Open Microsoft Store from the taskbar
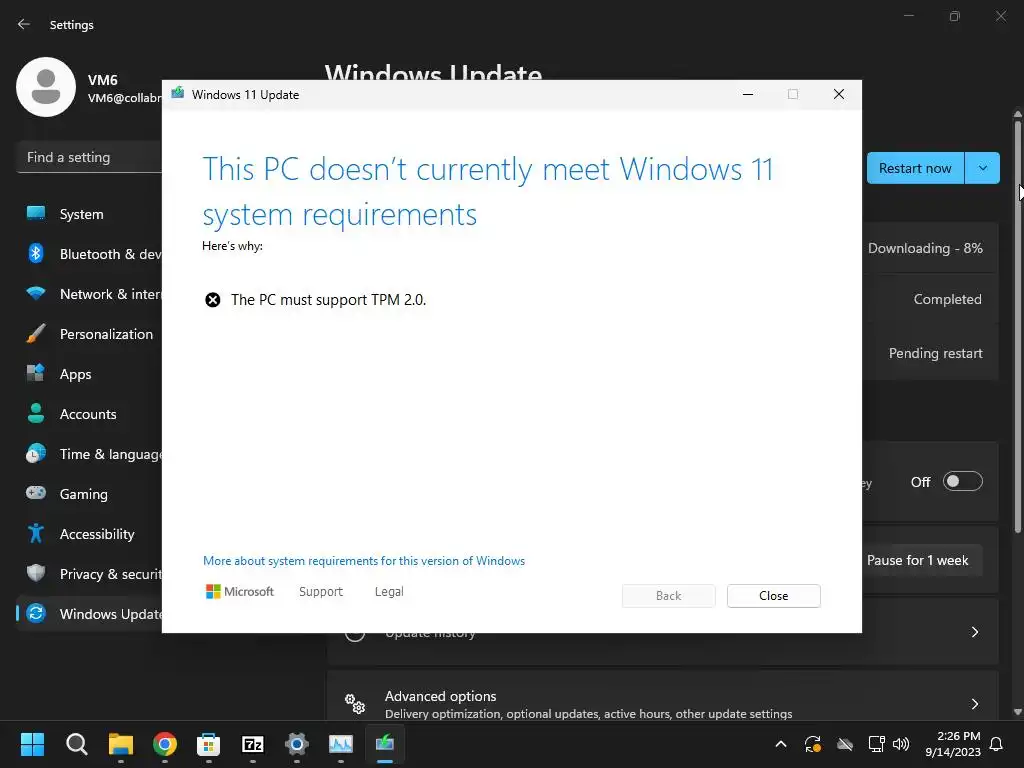Viewport: 1024px width, 768px height. tap(208, 744)
